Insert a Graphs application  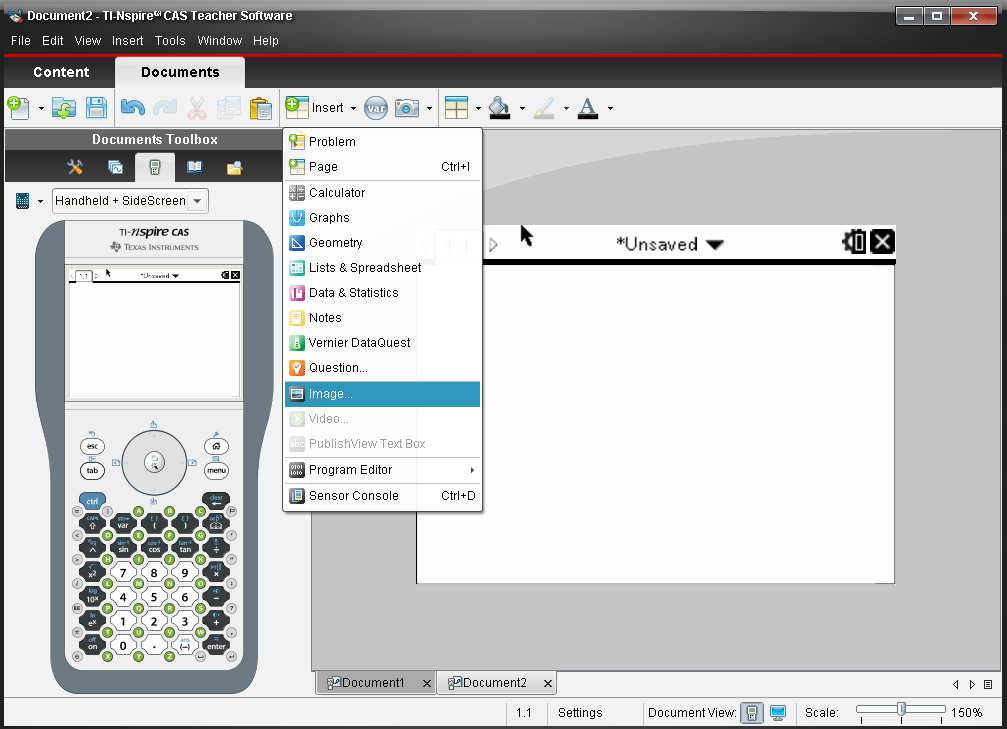[x=382, y=218]
